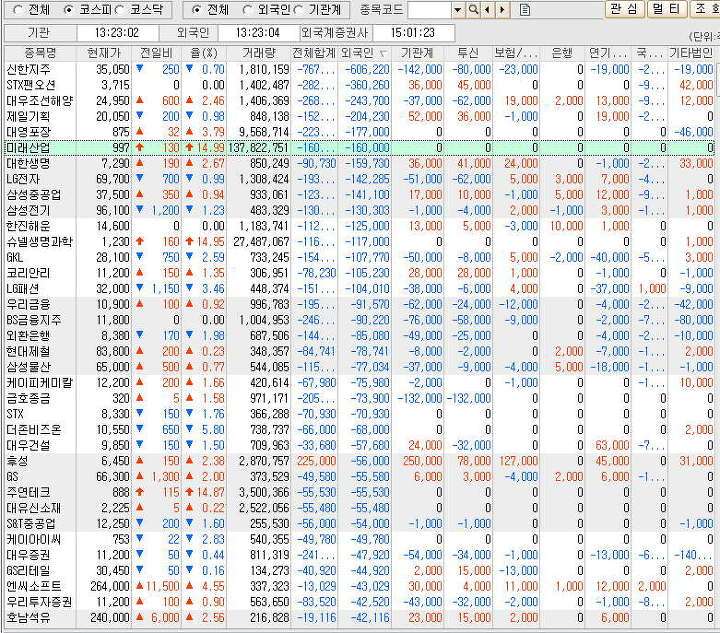Select the 코리안리 stock row name

(x=28, y=273)
